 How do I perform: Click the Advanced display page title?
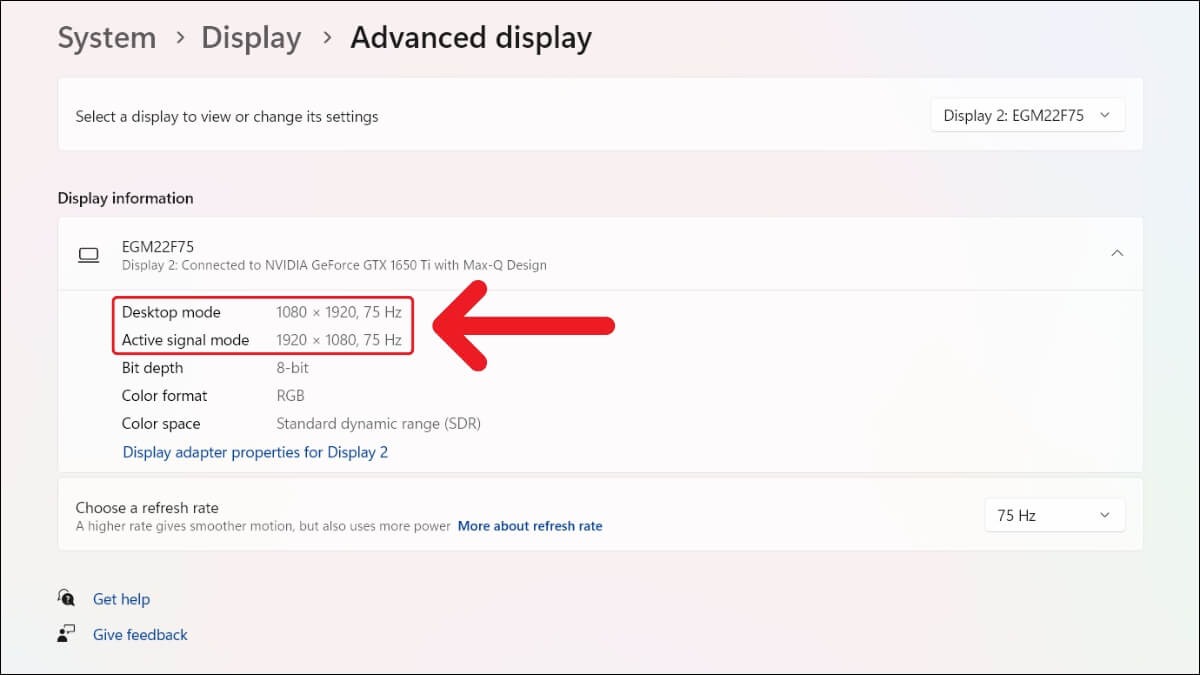click(x=471, y=38)
